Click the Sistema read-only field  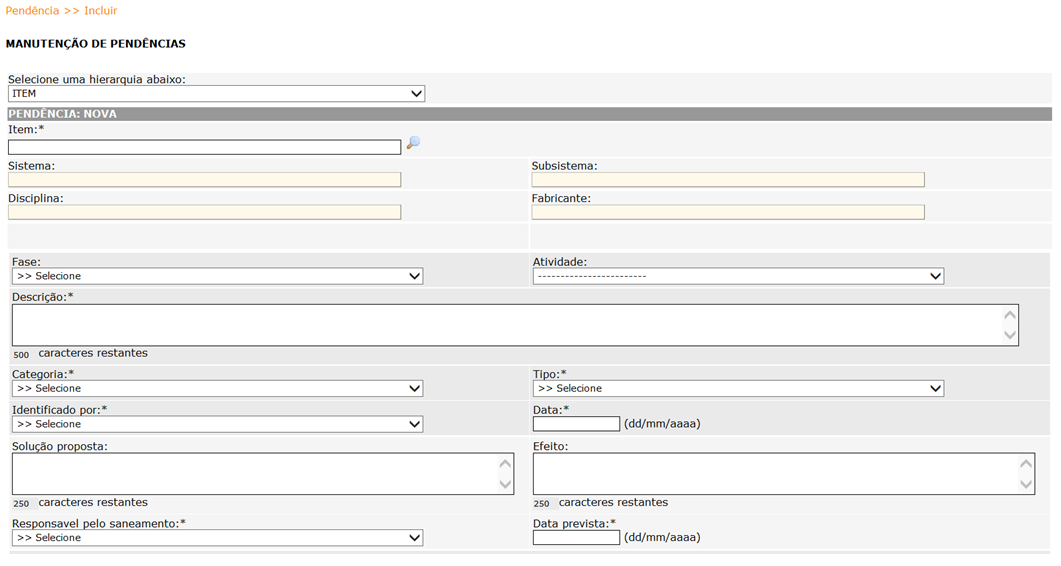(x=204, y=179)
